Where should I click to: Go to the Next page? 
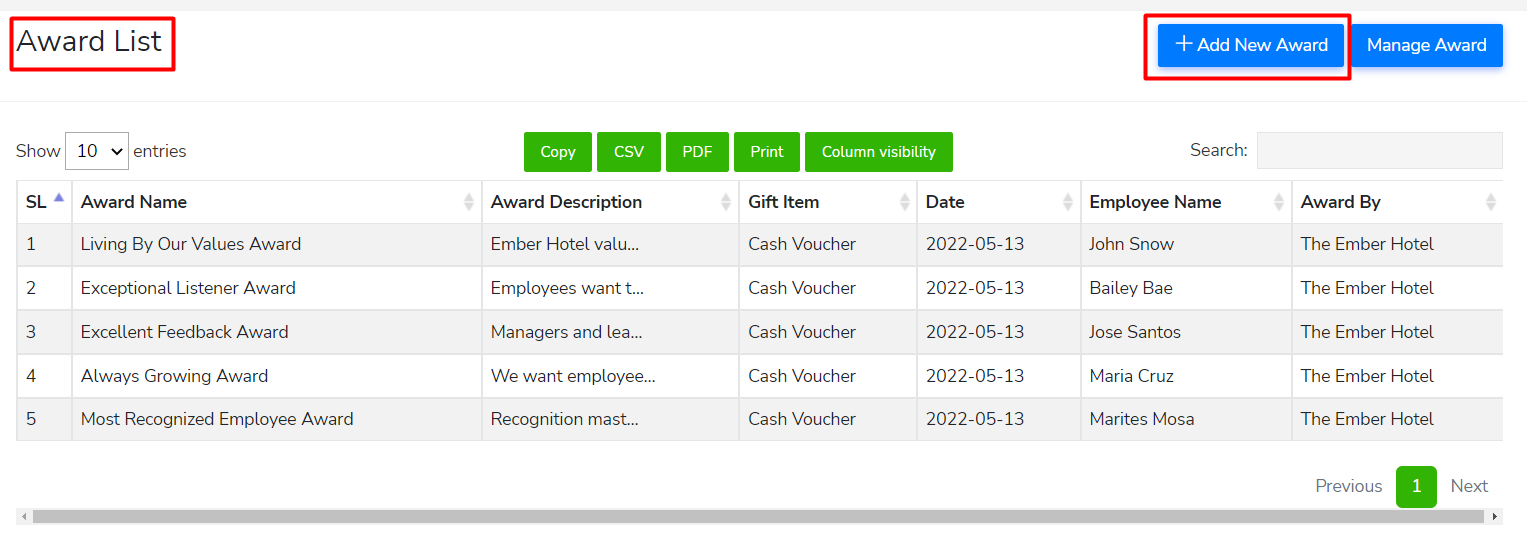pos(1469,486)
